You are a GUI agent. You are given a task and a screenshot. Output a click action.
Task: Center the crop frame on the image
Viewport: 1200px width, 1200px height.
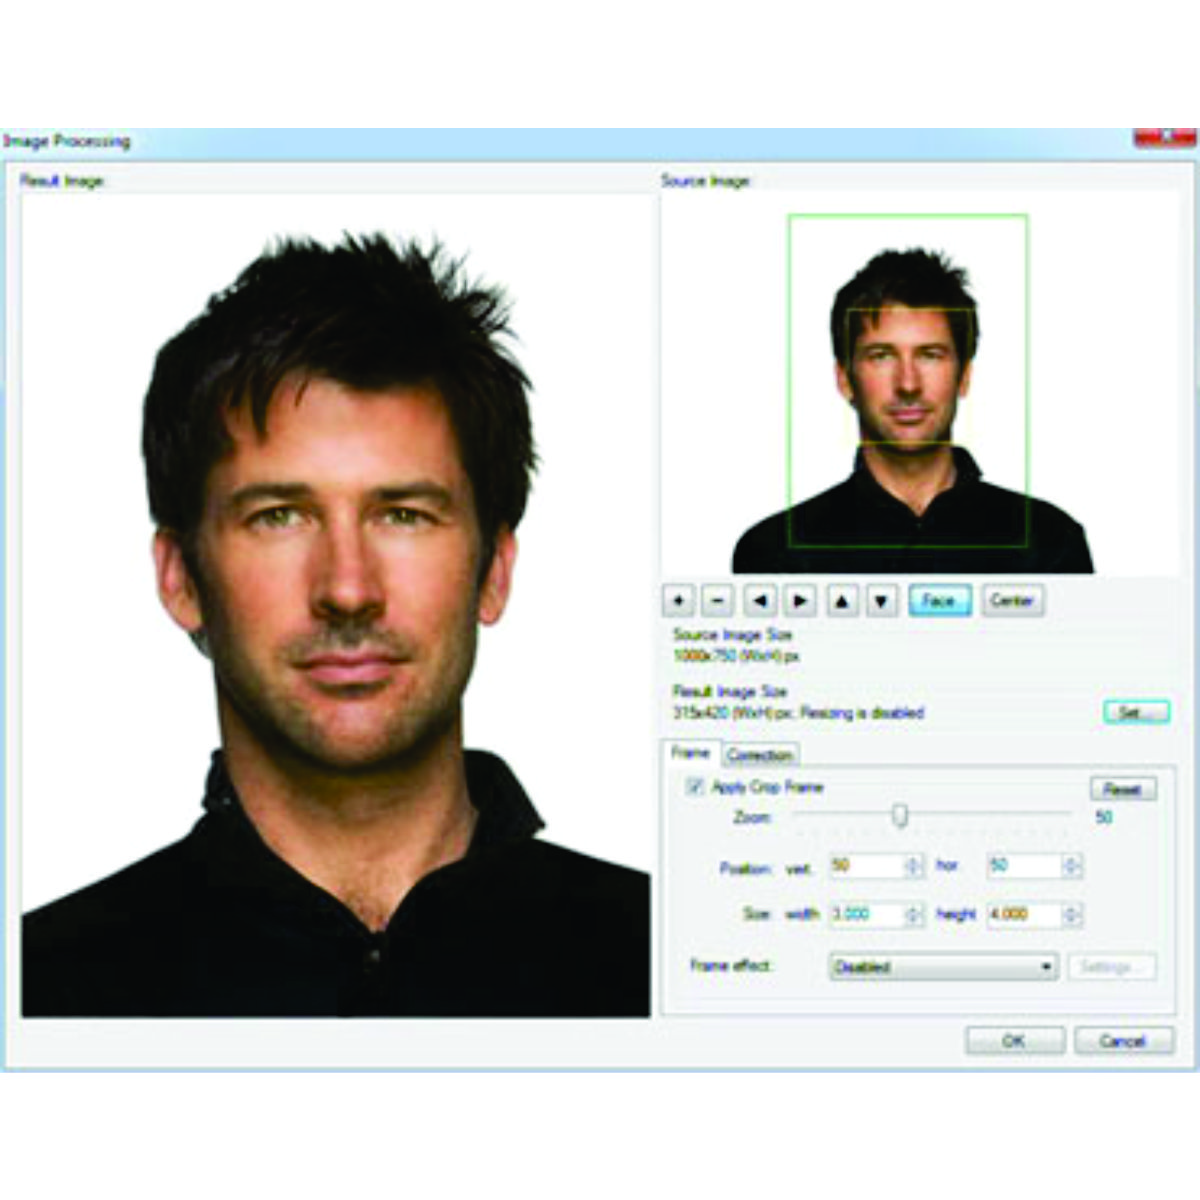1013,598
